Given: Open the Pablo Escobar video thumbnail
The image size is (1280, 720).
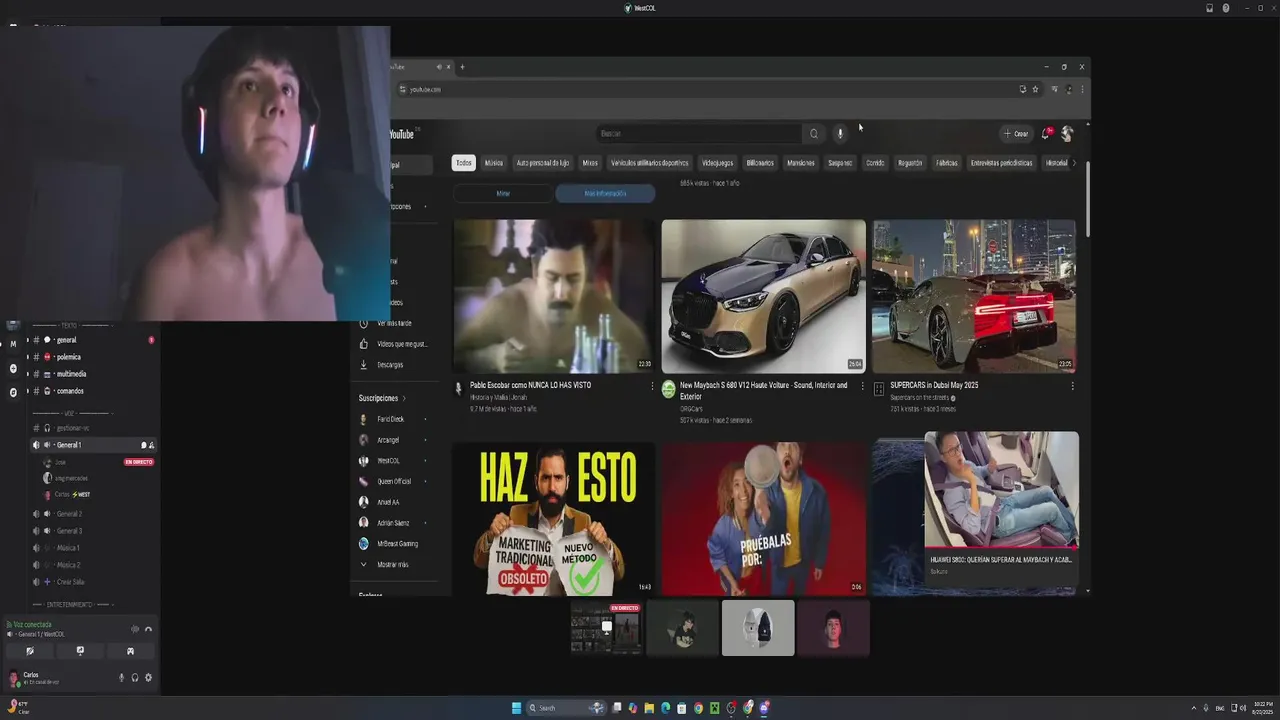Looking at the screenshot, I should pyautogui.click(x=554, y=296).
